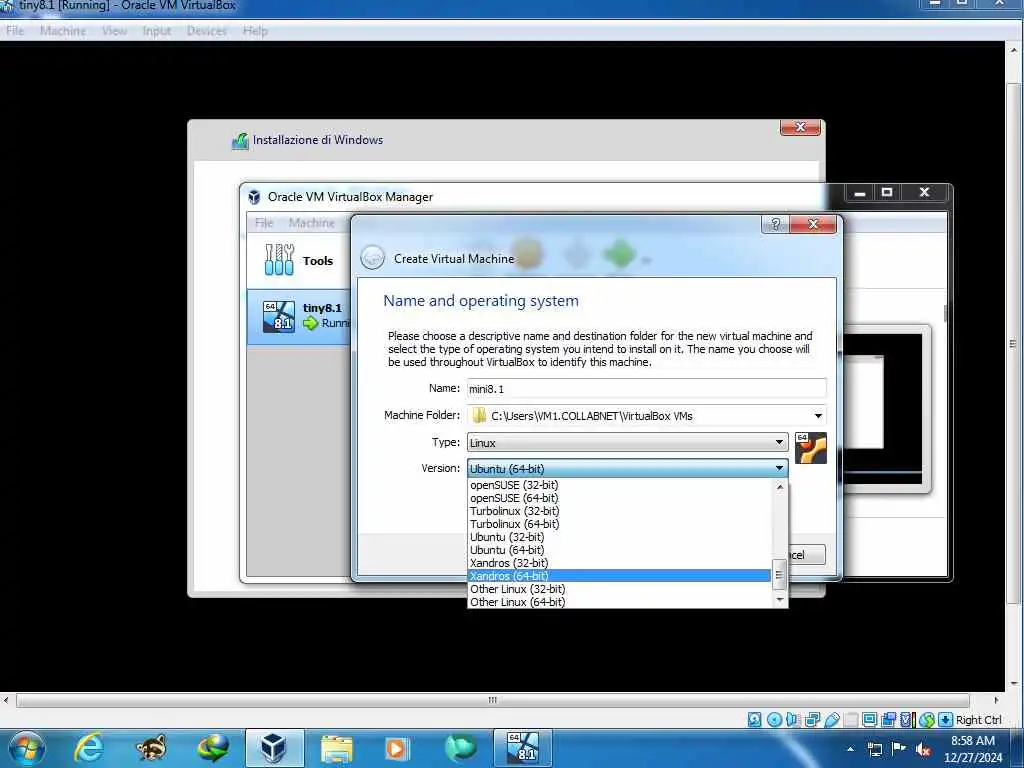Choose openSUSE (64-bit) from version list
This screenshot has width=1024, height=768.
pyautogui.click(x=620, y=498)
